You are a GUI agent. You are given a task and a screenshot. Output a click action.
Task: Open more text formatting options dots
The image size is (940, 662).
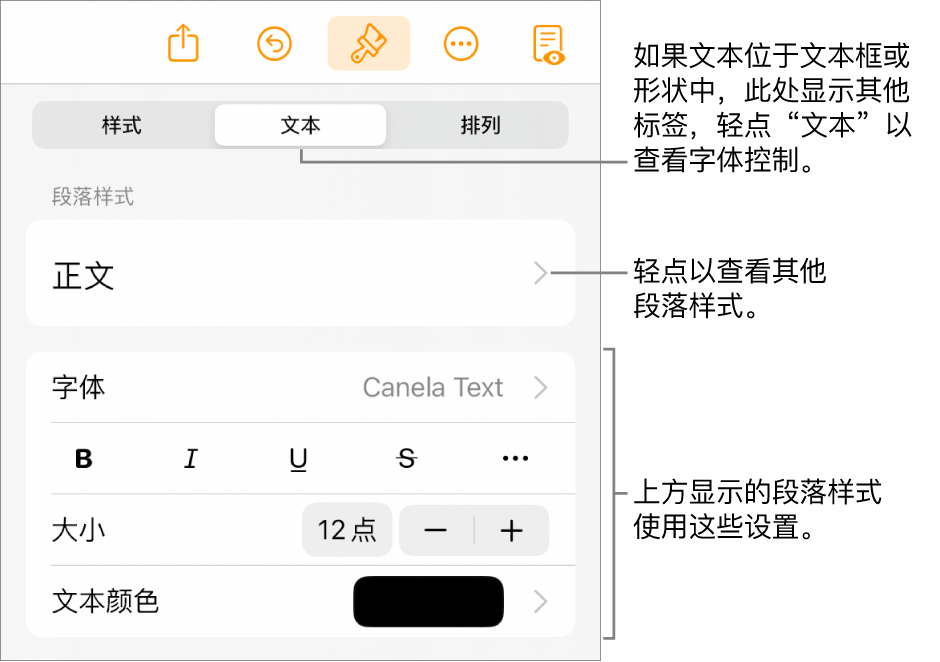515,459
